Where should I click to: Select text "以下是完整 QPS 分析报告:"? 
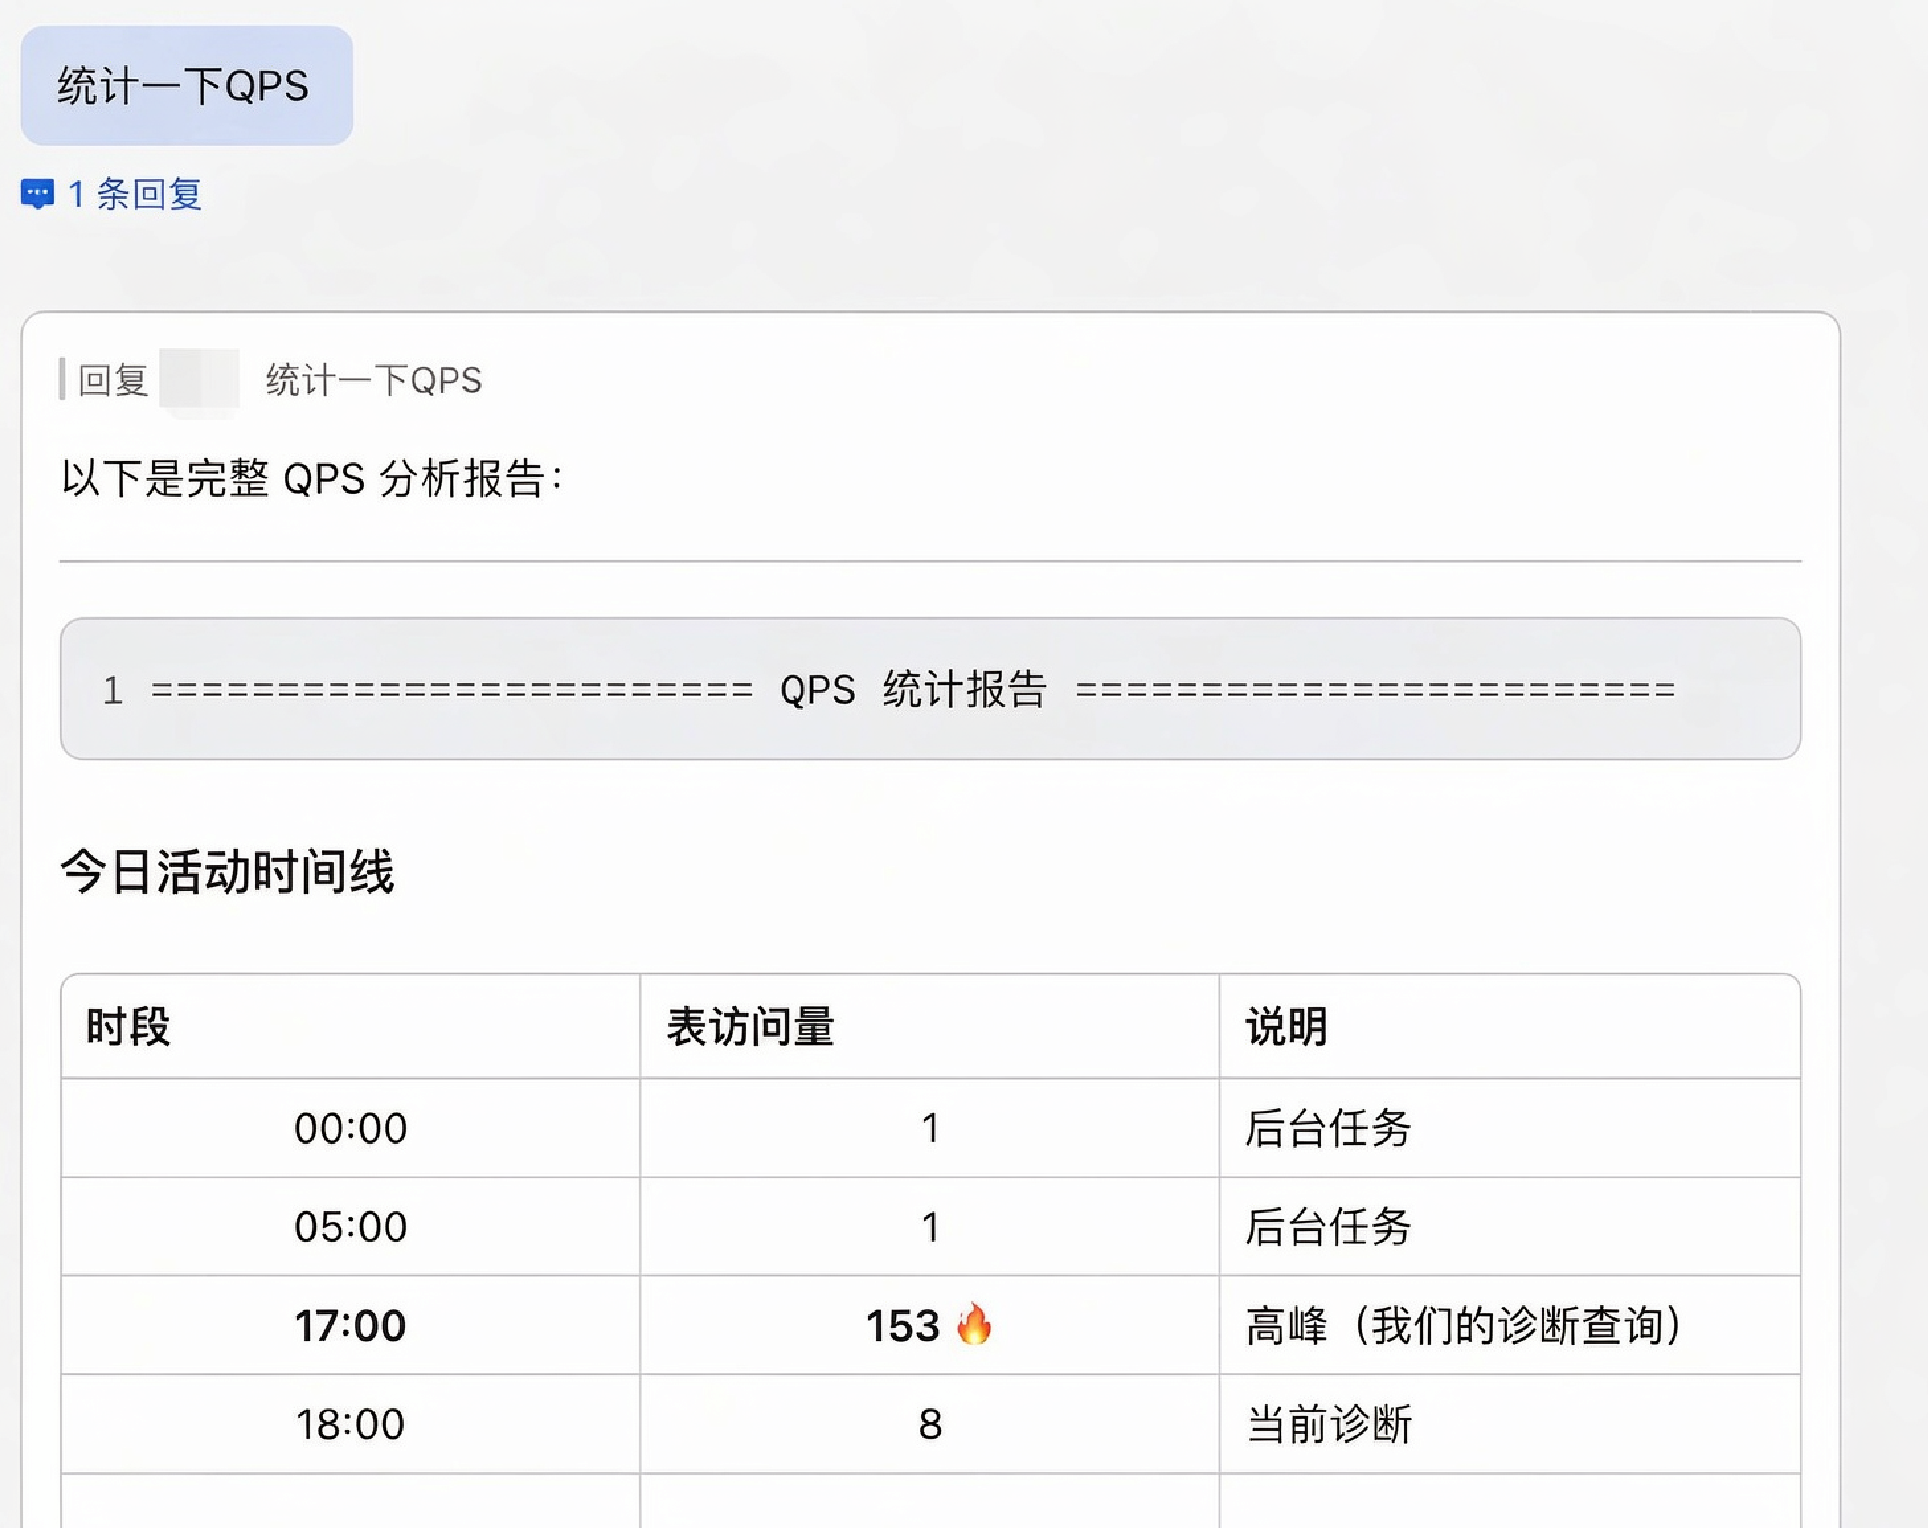(x=312, y=478)
